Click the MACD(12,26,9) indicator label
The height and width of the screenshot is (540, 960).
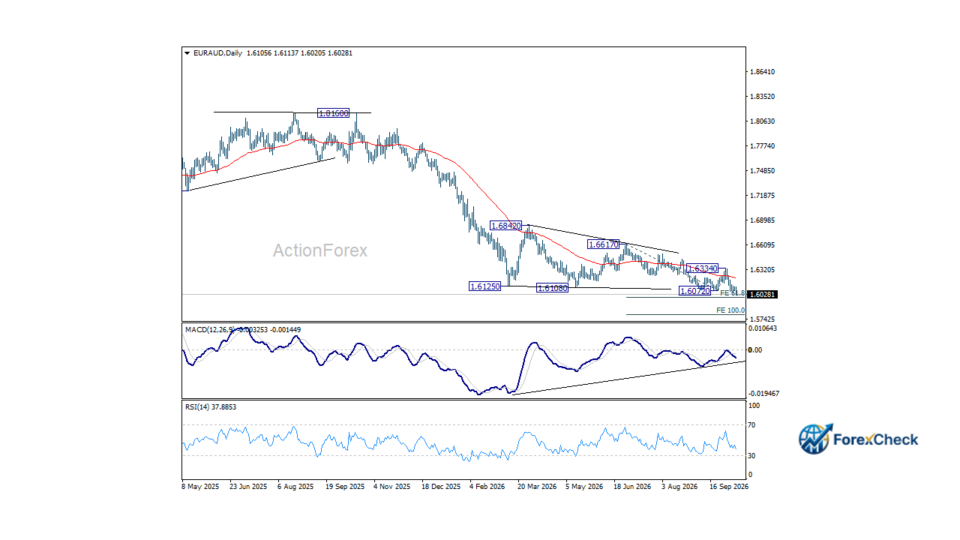point(212,330)
